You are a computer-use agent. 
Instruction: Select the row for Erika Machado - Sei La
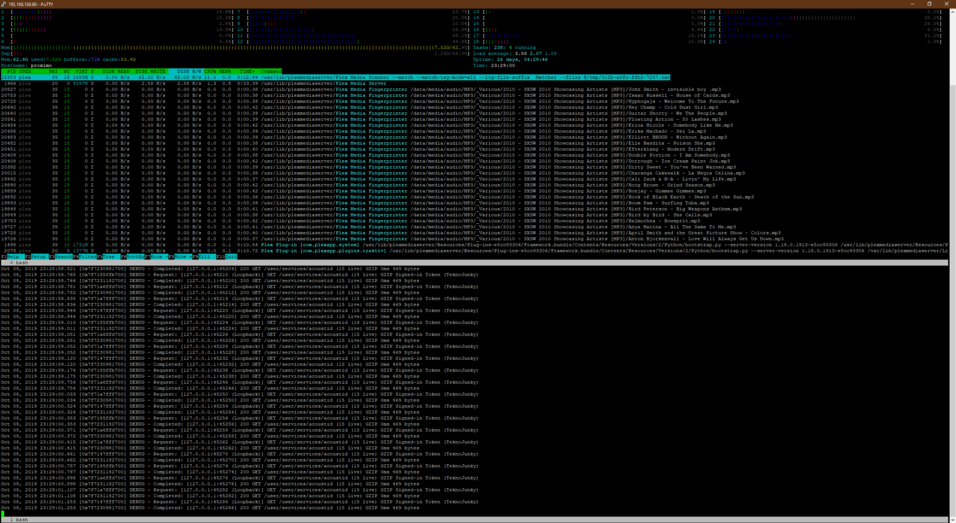[x=354, y=131]
